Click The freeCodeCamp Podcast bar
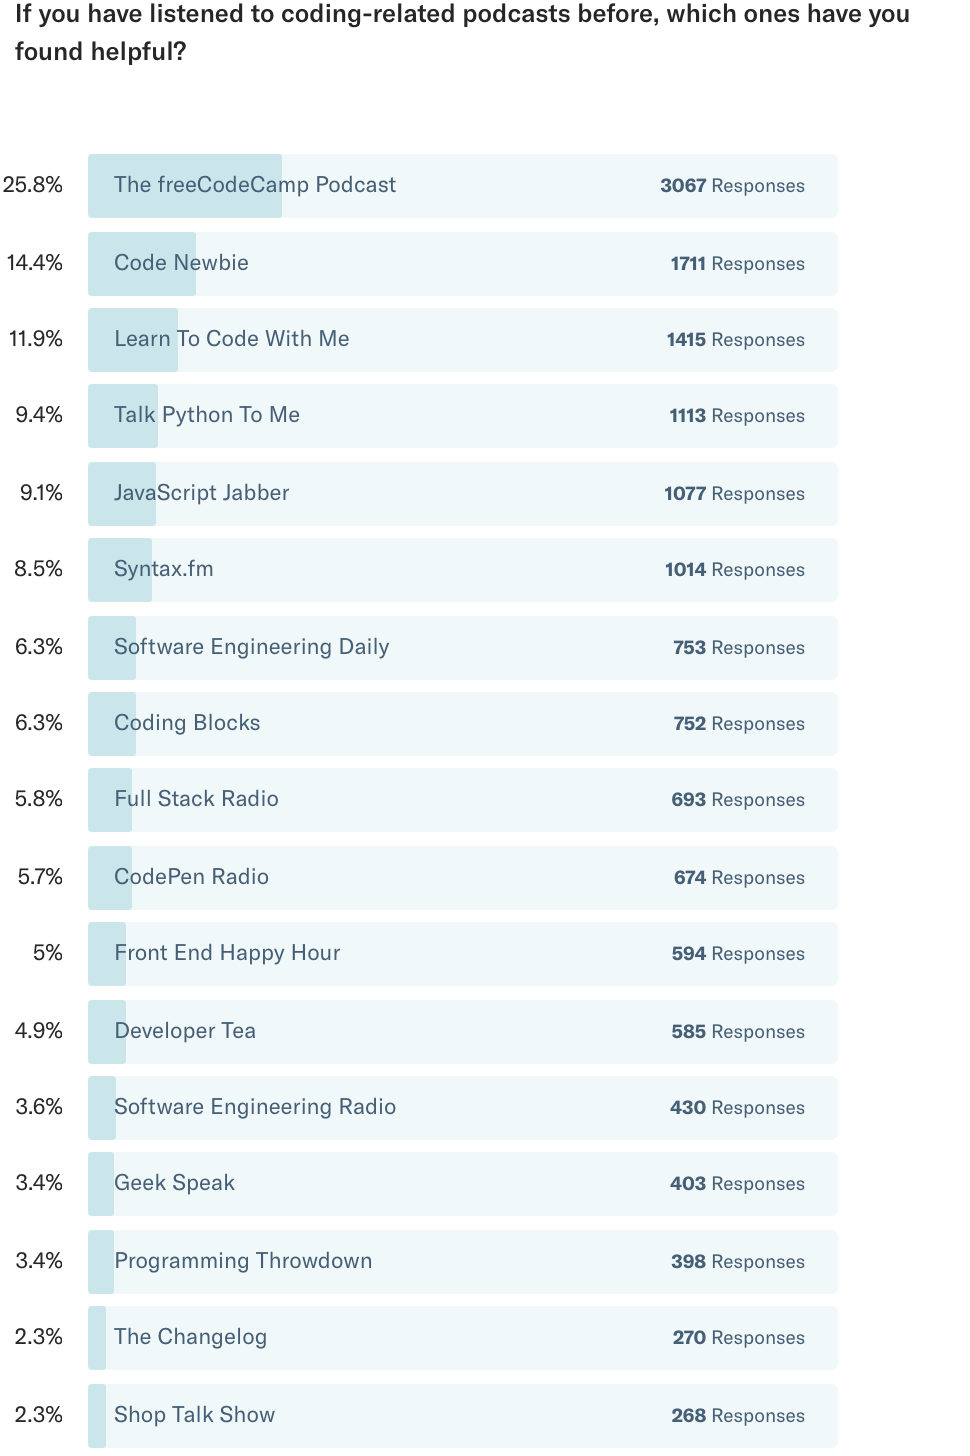Viewport: 970px width, 1456px height. click(x=463, y=186)
